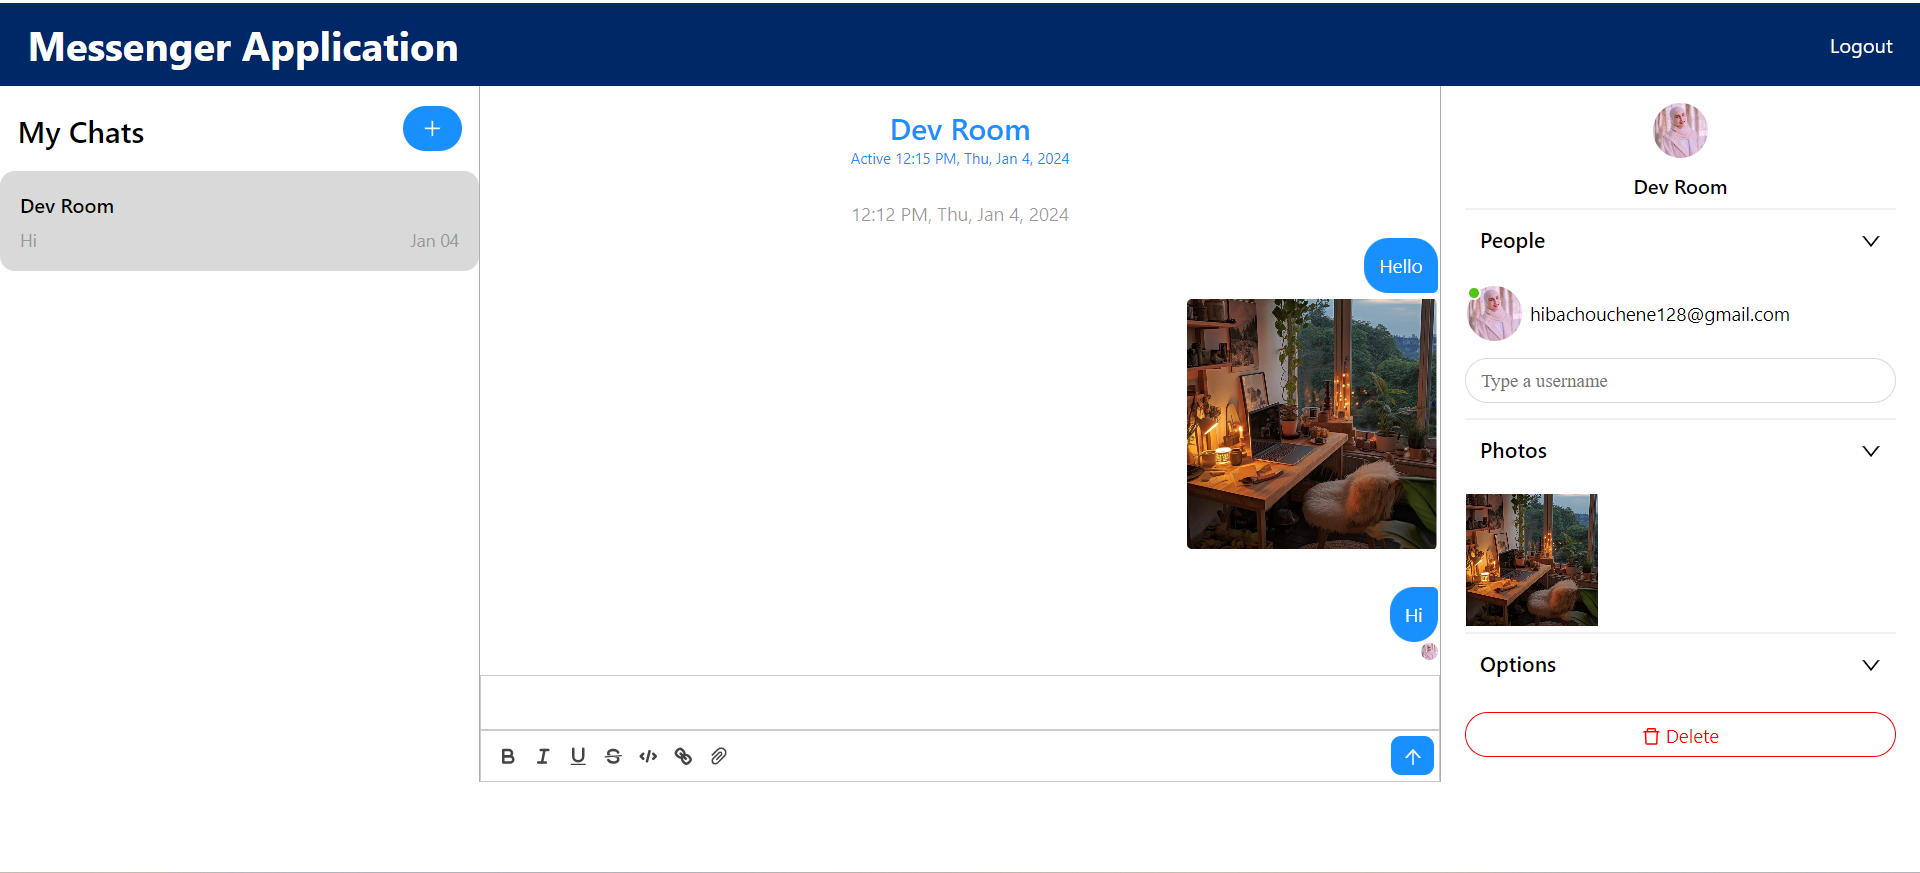This screenshot has width=1920, height=873.
Task: Create a new chat with plus button
Action: click(x=432, y=129)
